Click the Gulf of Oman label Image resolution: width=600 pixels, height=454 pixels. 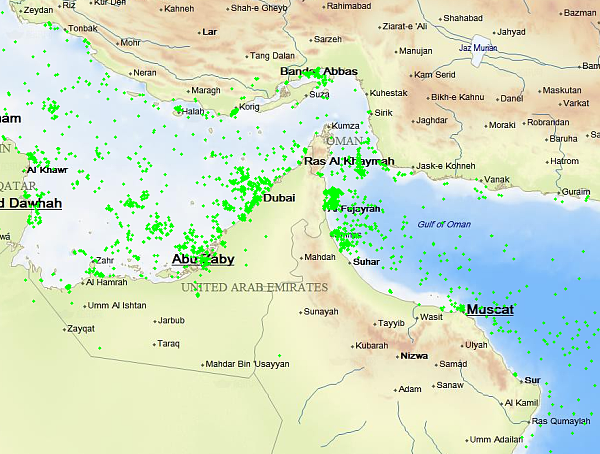444,224
